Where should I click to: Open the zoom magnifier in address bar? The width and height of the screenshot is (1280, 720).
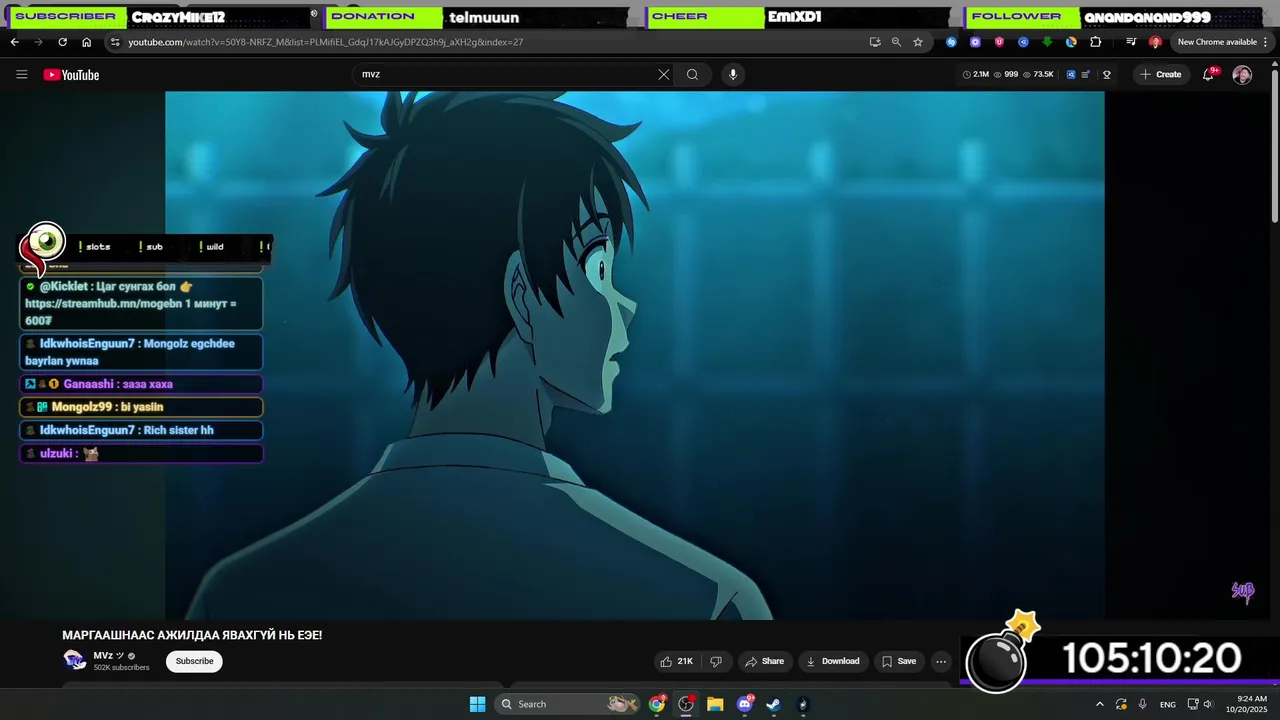point(896,42)
